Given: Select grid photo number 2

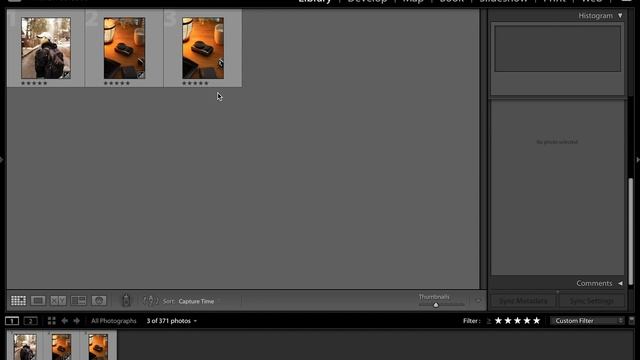Looking at the screenshot, I should [x=124, y=48].
